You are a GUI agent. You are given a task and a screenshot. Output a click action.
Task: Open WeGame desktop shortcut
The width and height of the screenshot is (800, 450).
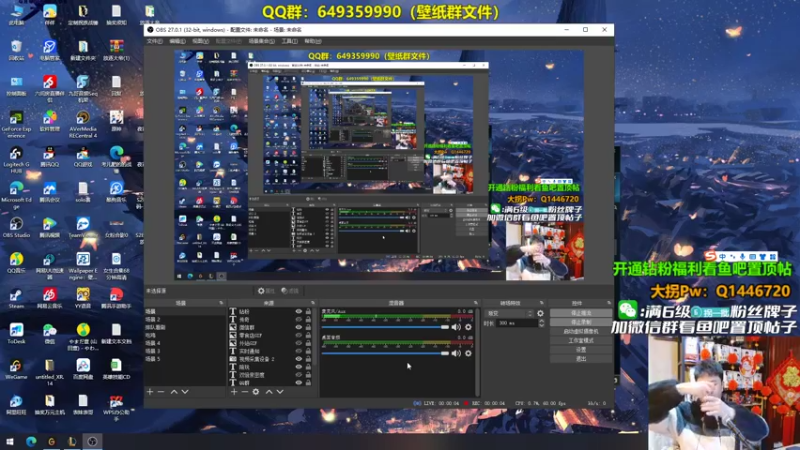16,369
